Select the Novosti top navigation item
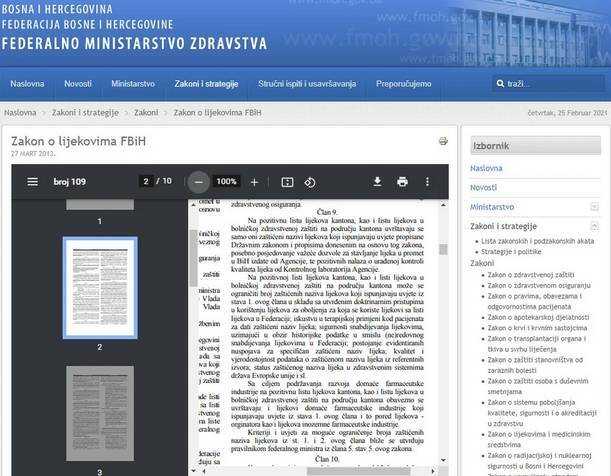 coord(78,84)
